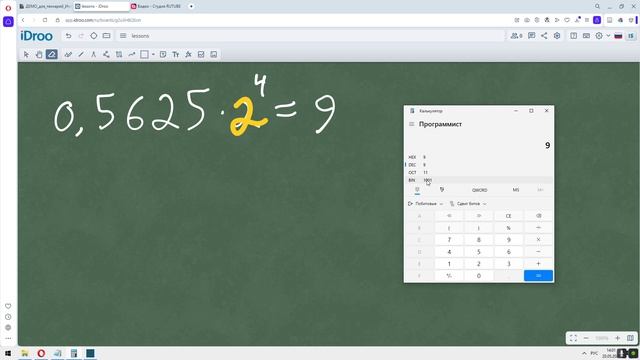Zoom in on the board
Screen dimensions: 640x360
click(x=618, y=338)
